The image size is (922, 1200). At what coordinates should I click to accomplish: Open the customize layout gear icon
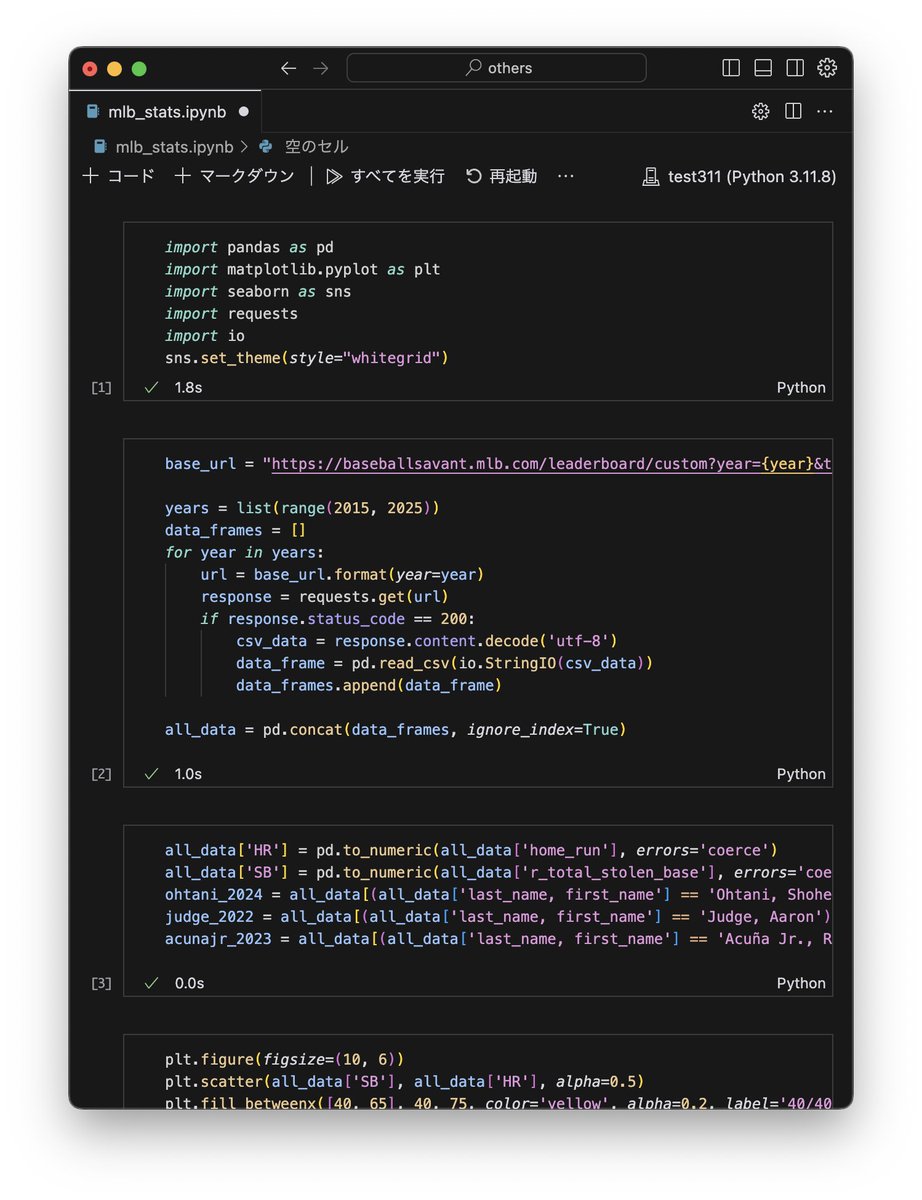click(x=827, y=68)
